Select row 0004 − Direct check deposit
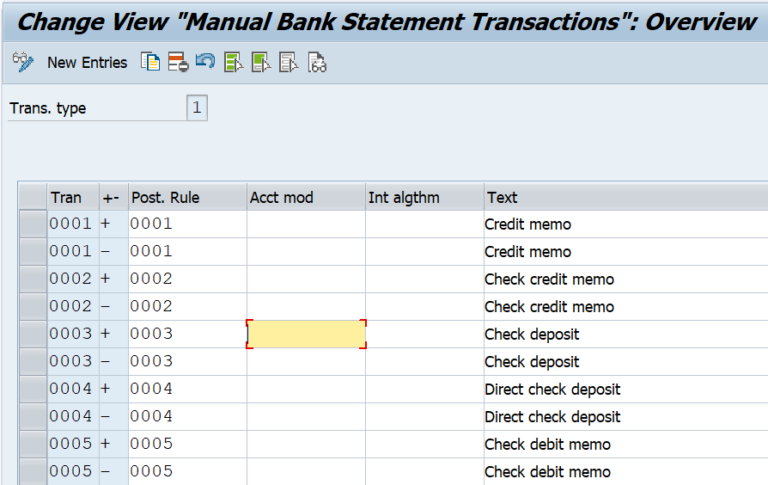Viewport: 768px width, 485px height. [x=33, y=416]
